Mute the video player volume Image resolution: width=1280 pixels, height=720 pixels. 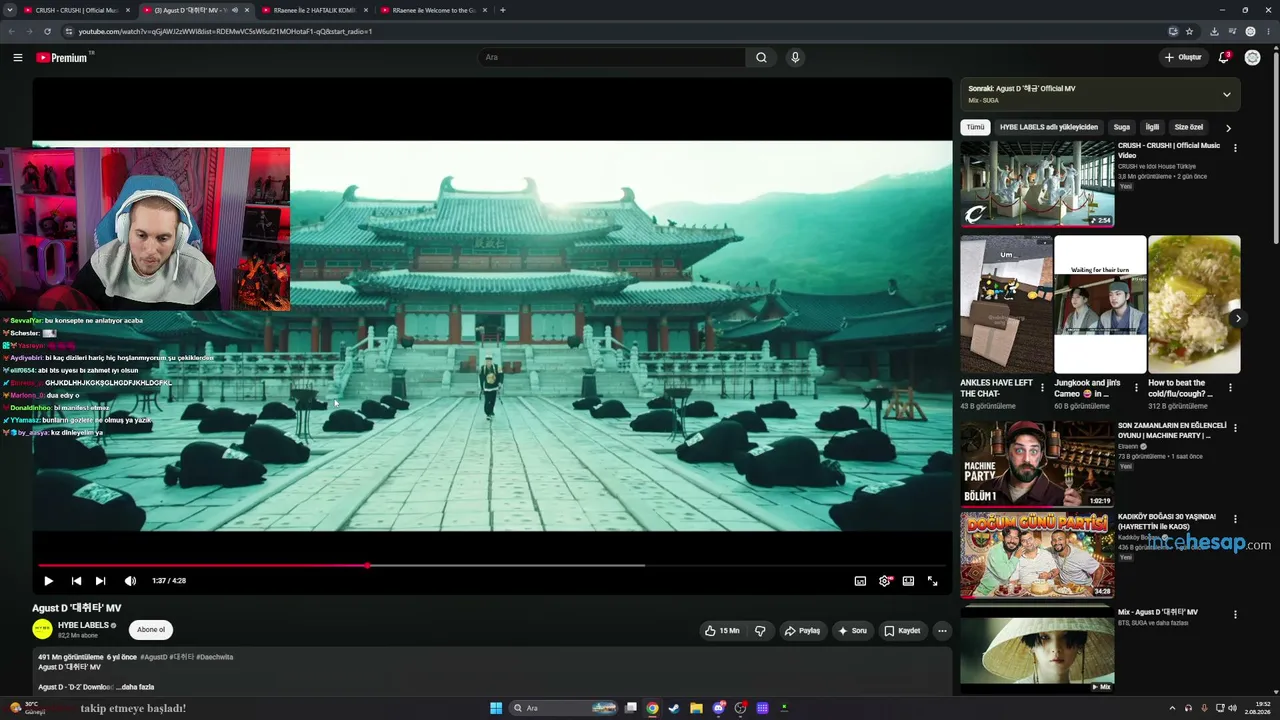(130, 581)
